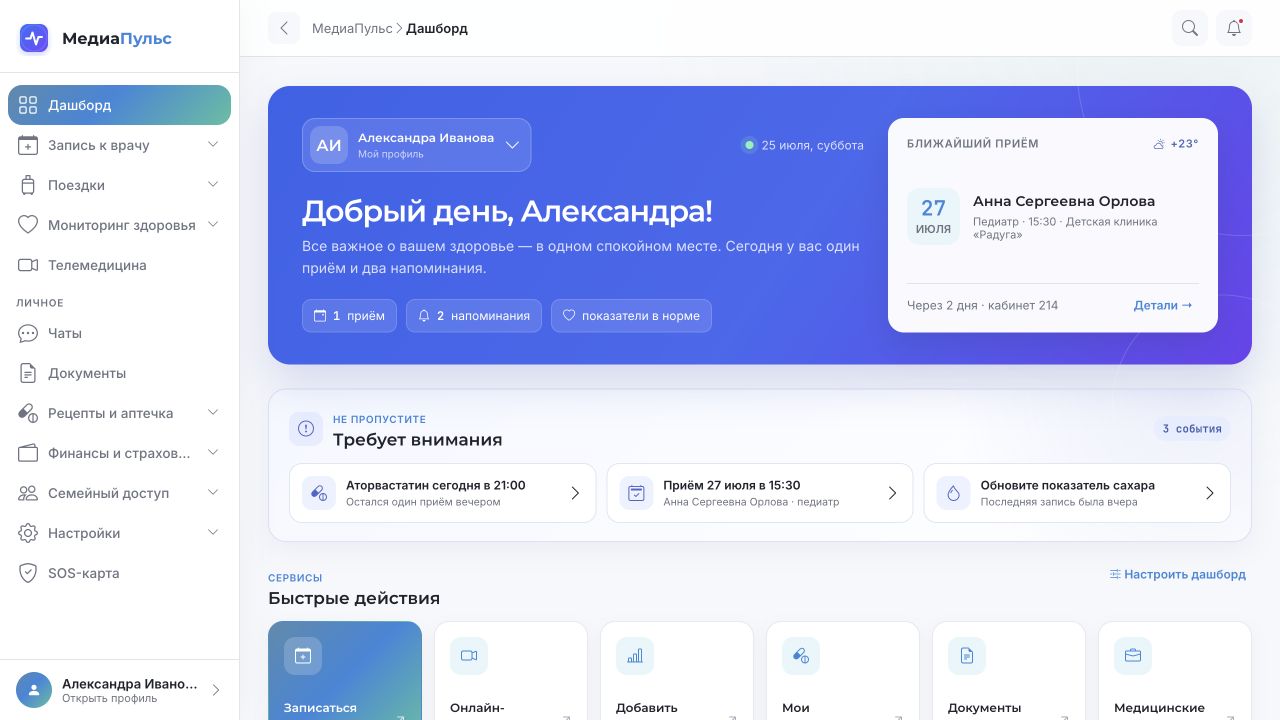Go back using the left arrow button
This screenshot has height=720, width=1280.
(284, 28)
